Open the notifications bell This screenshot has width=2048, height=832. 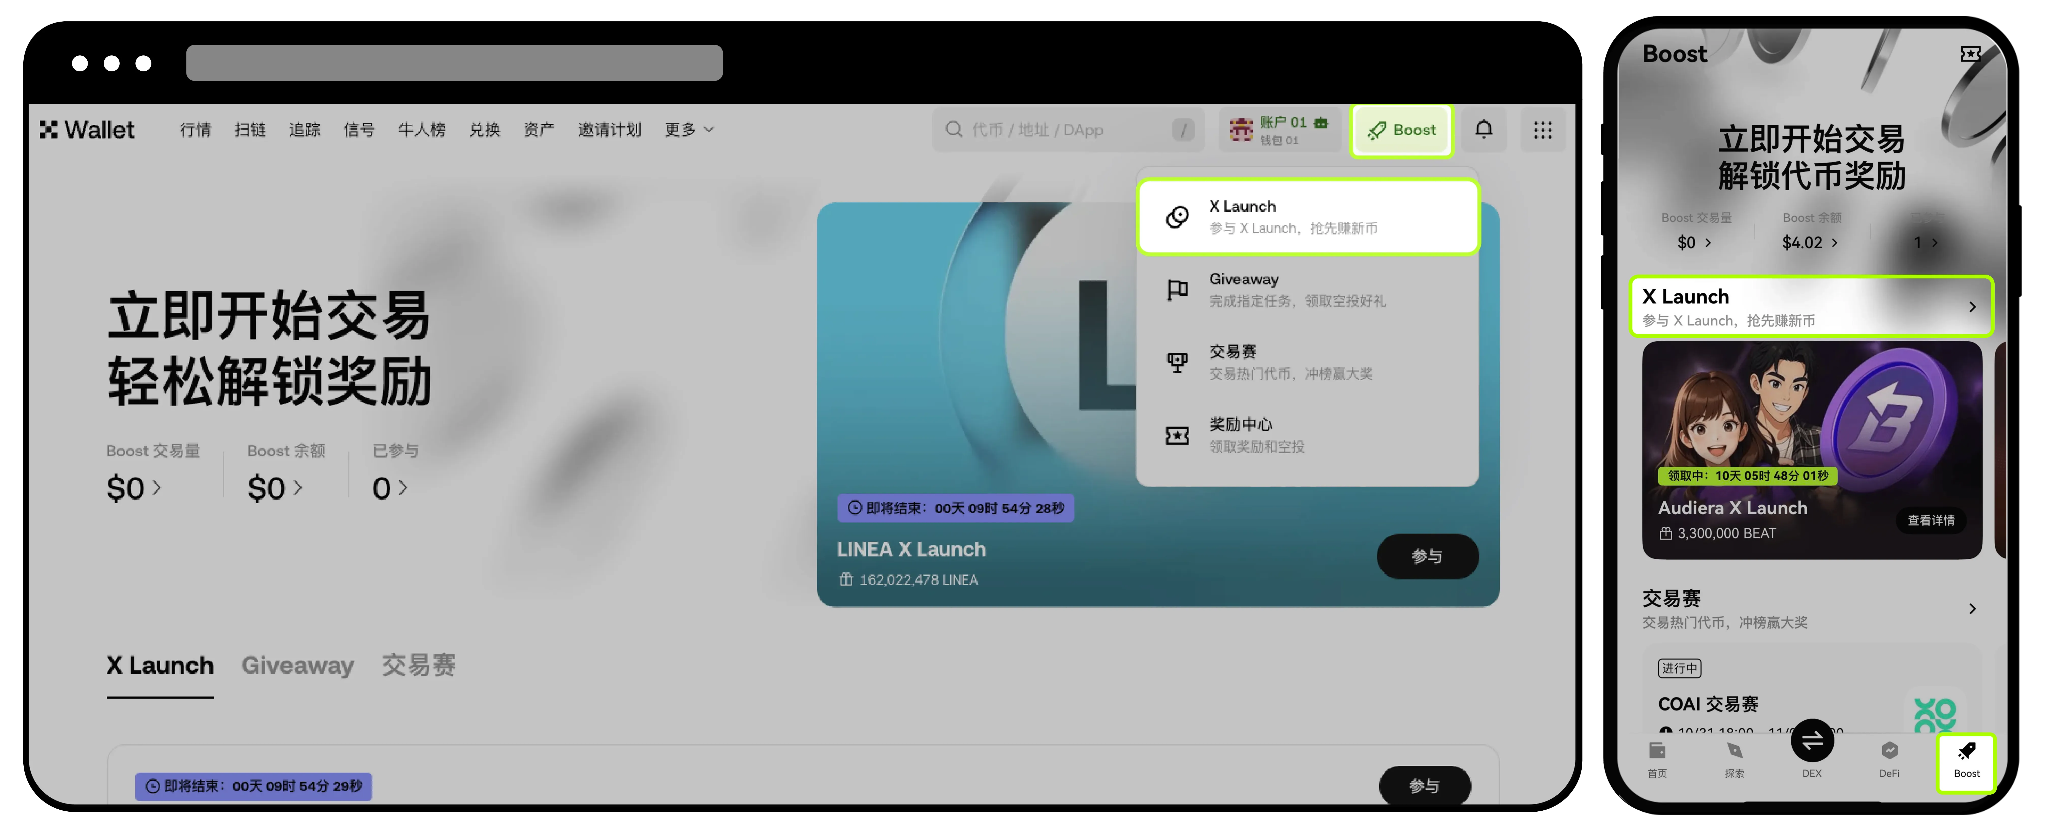[1484, 130]
